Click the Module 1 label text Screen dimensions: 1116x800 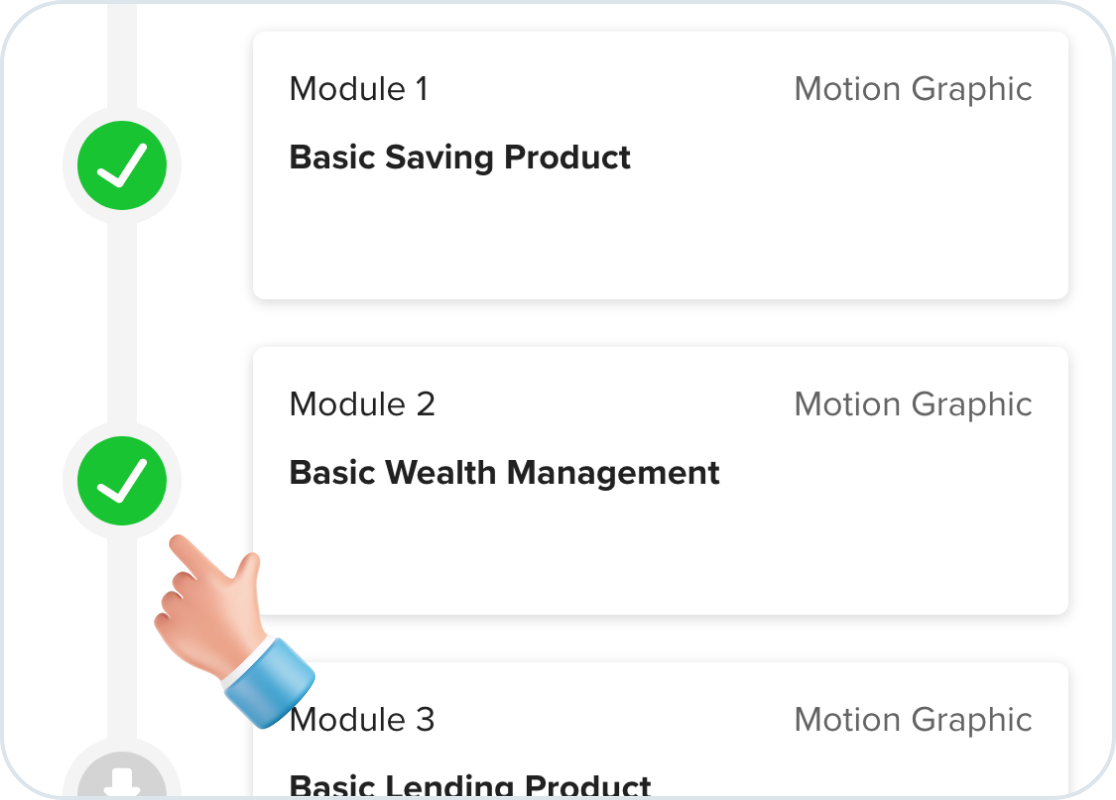tap(359, 89)
